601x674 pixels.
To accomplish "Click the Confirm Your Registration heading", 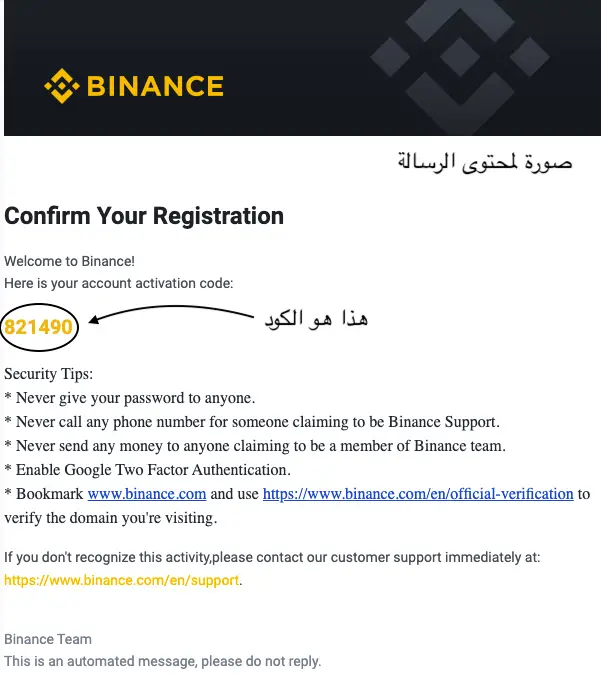I will click(x=144, y=216).
